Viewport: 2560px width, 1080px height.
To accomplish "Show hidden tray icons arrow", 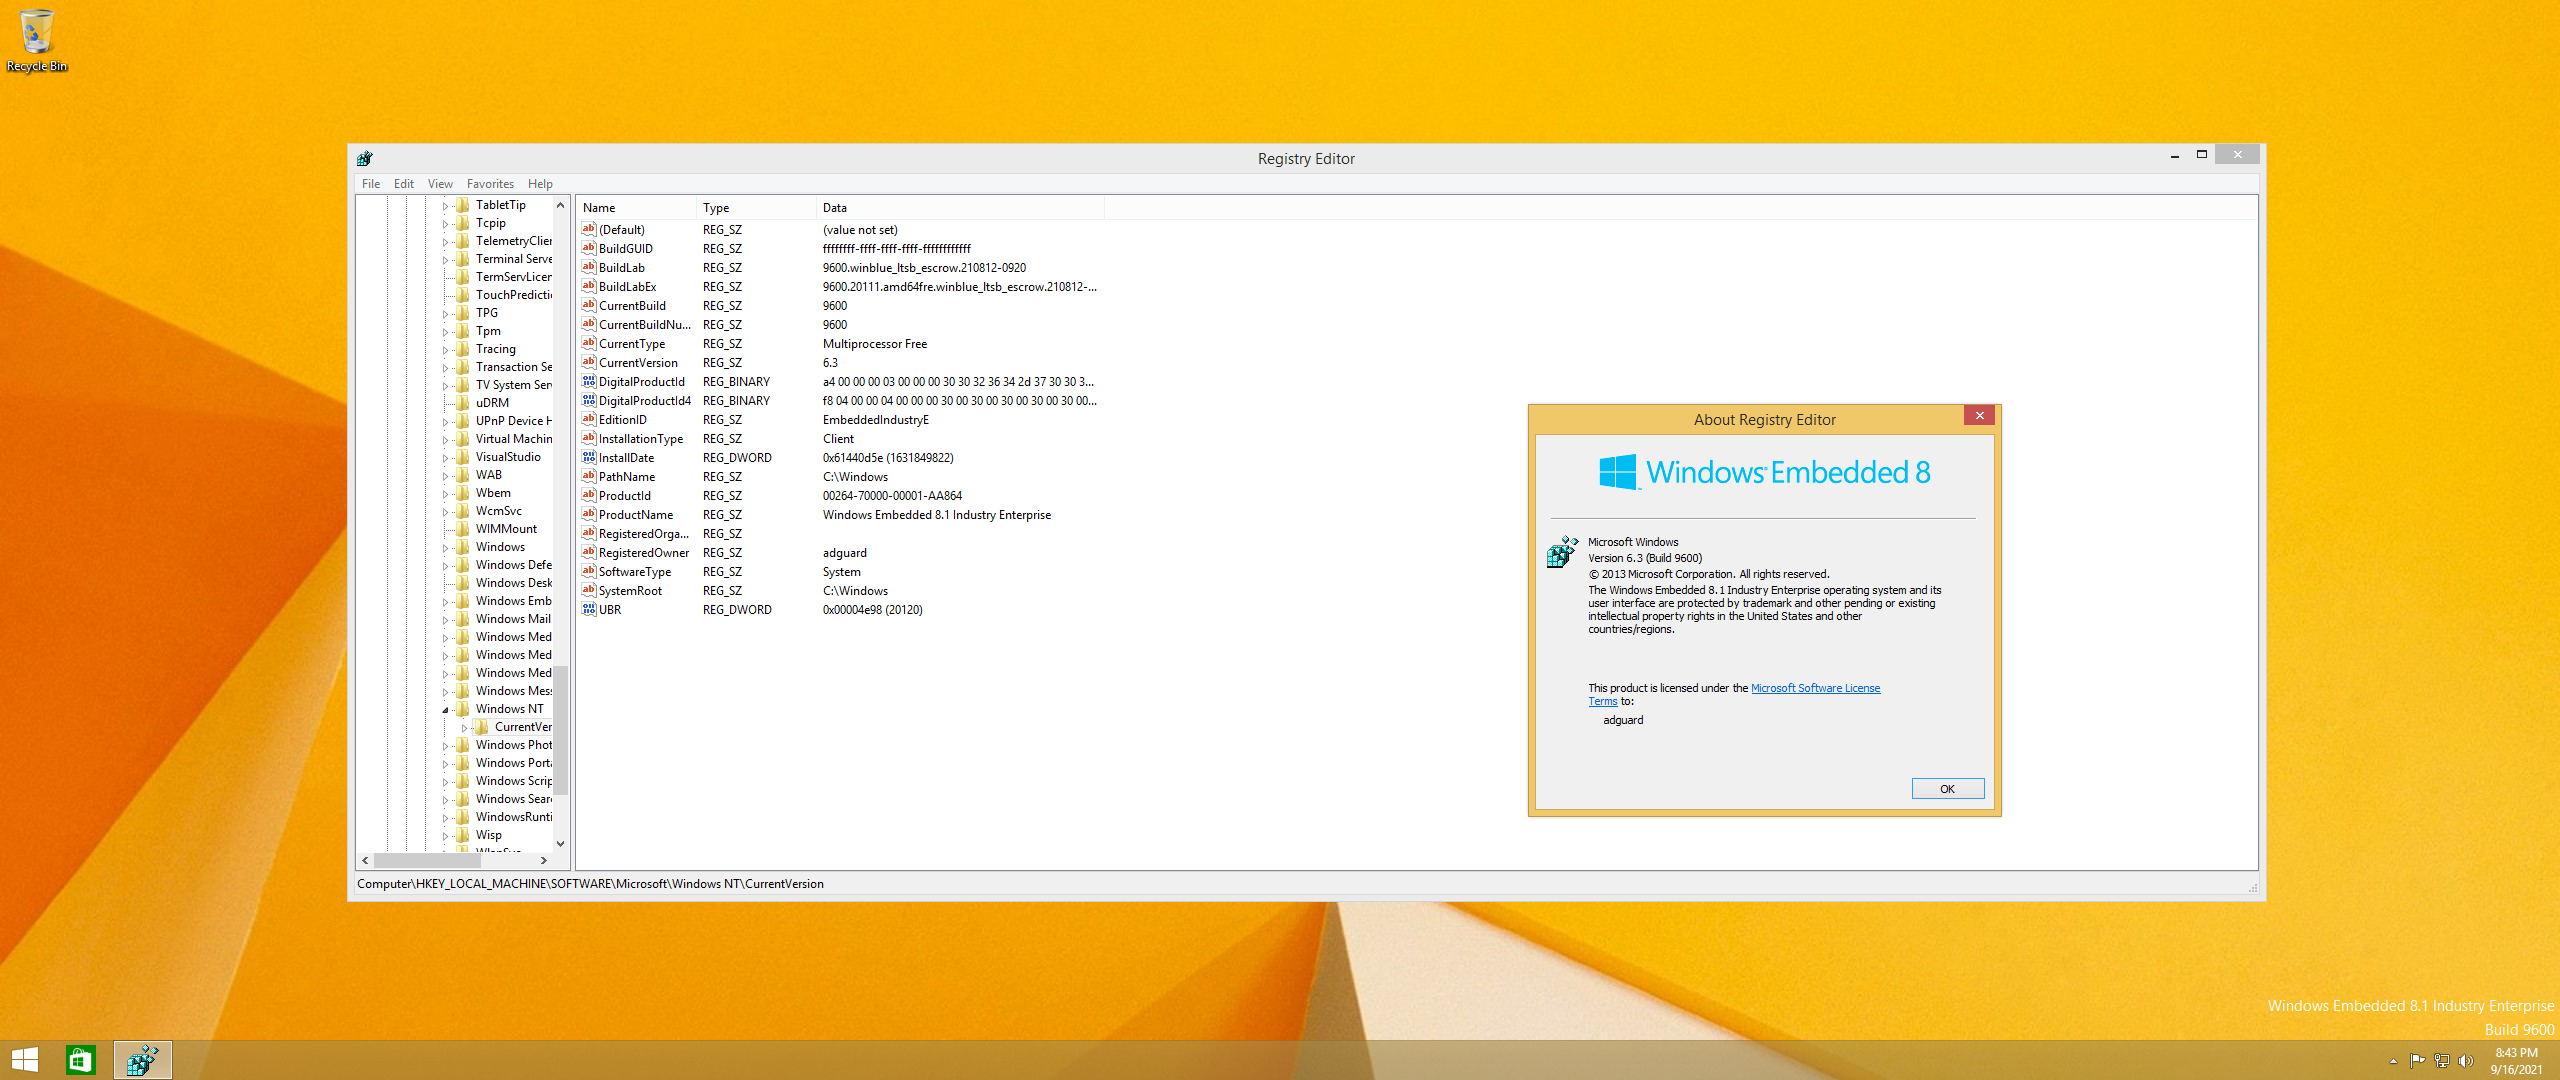I will pos(2393,1061).
